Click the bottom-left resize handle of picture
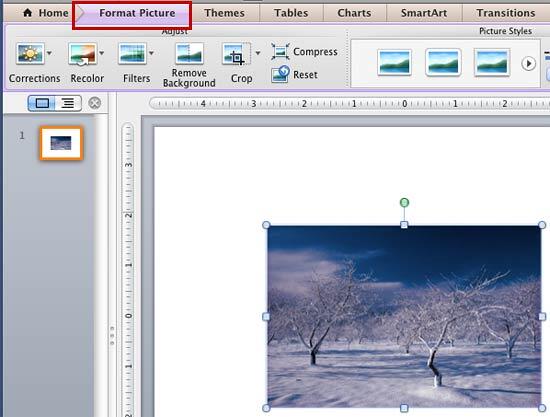 click(x=266, y=408)
